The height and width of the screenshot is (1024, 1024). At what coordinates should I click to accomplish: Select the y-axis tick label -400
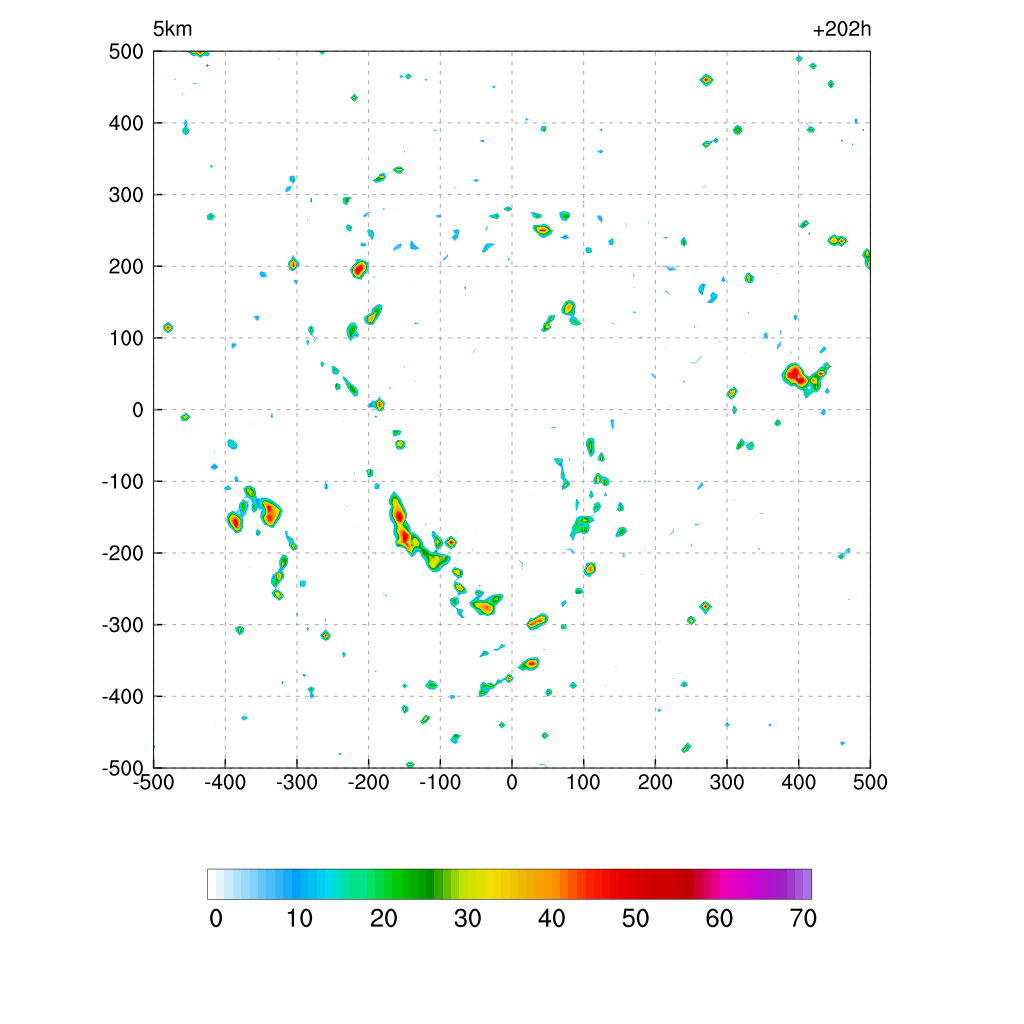pyautogui.click(x=123, y=697)
